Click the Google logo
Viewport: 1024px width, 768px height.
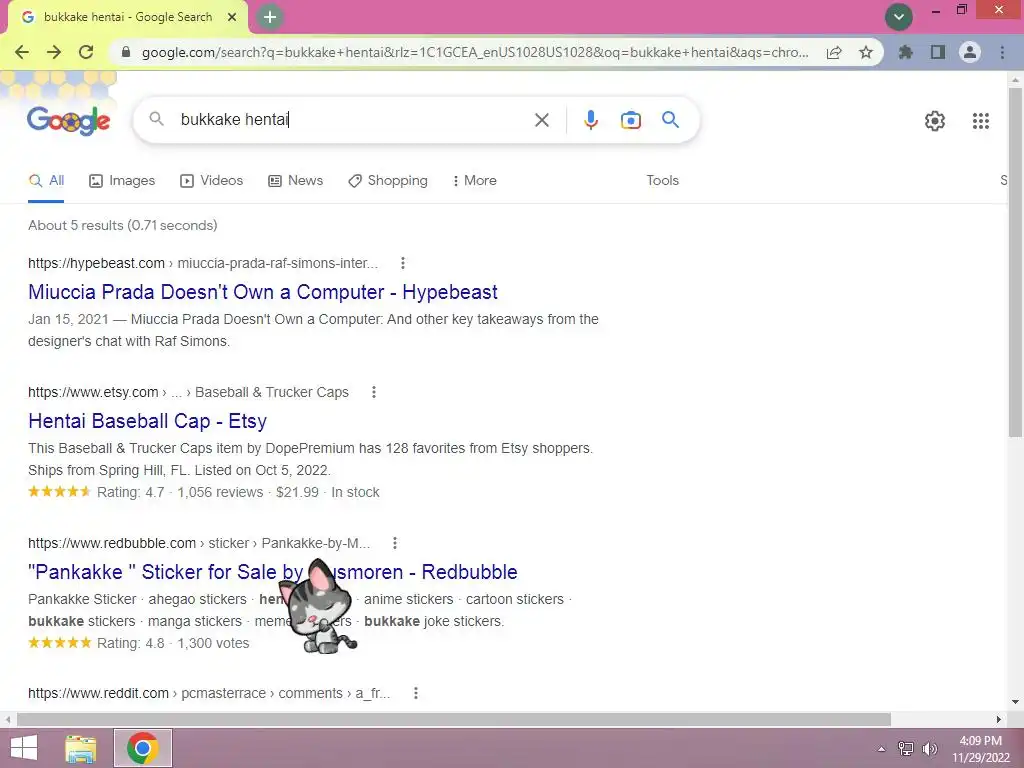[69, 120]
